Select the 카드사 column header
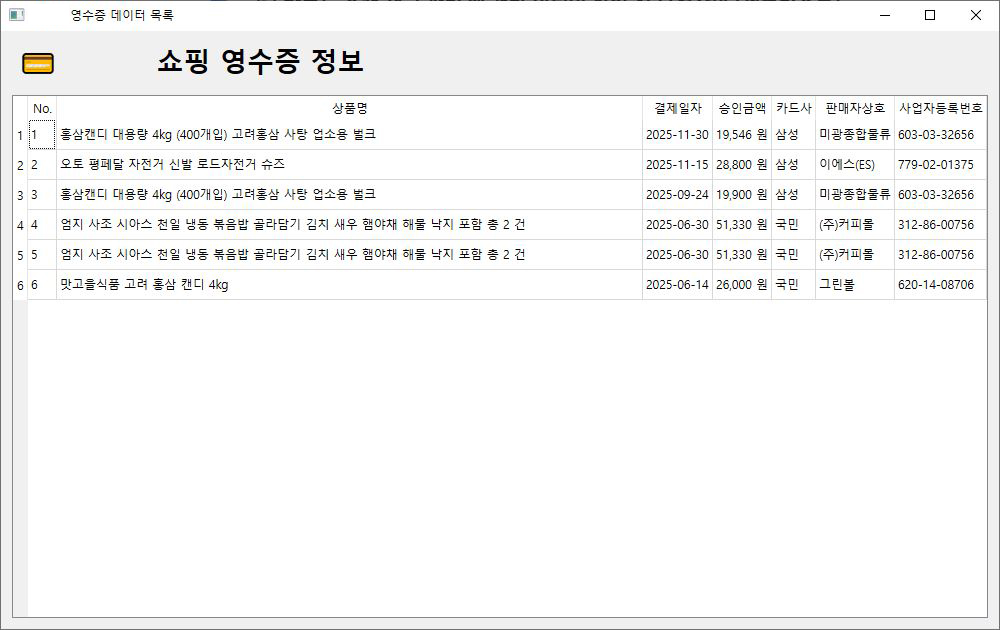 click(793, 108)
